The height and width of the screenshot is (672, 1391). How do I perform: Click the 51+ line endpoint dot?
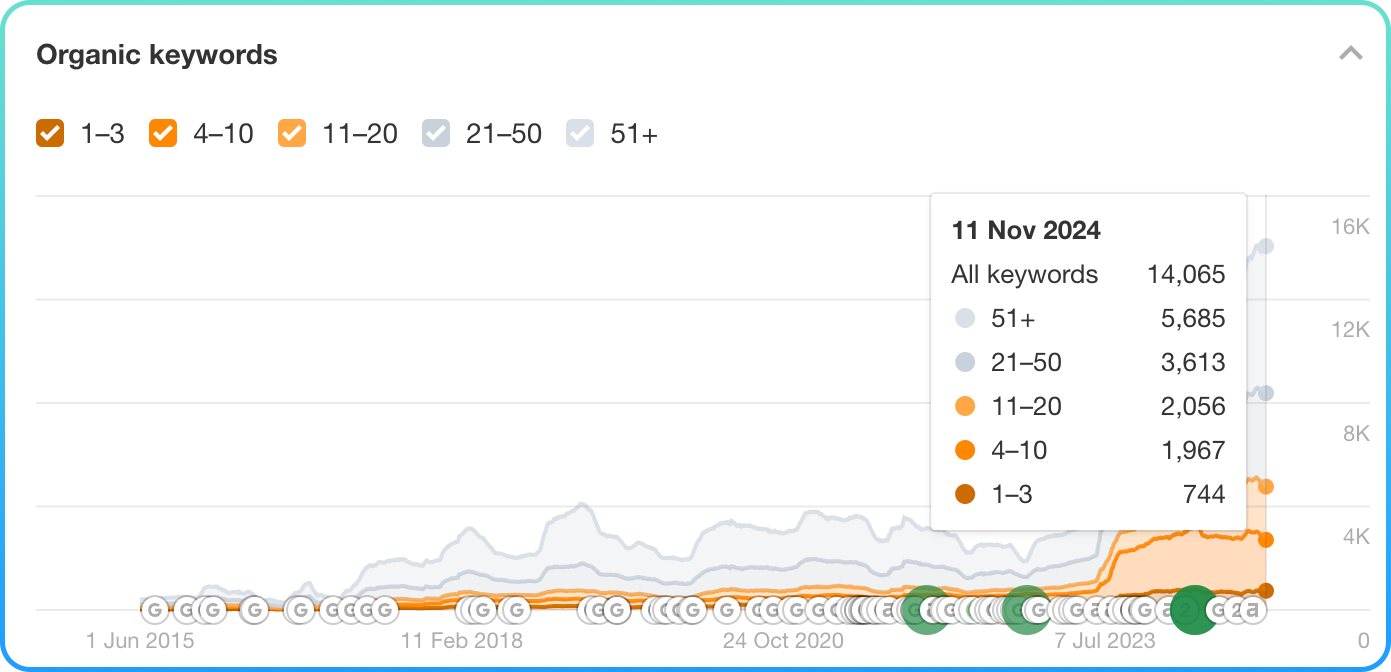pyautogui.click(x=1266, y=246)
